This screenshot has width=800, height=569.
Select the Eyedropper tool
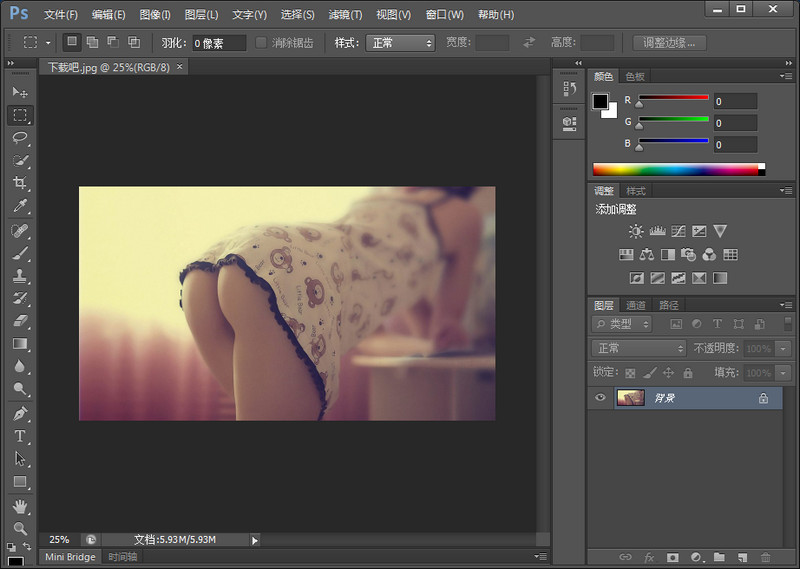[x=20, y=206]
